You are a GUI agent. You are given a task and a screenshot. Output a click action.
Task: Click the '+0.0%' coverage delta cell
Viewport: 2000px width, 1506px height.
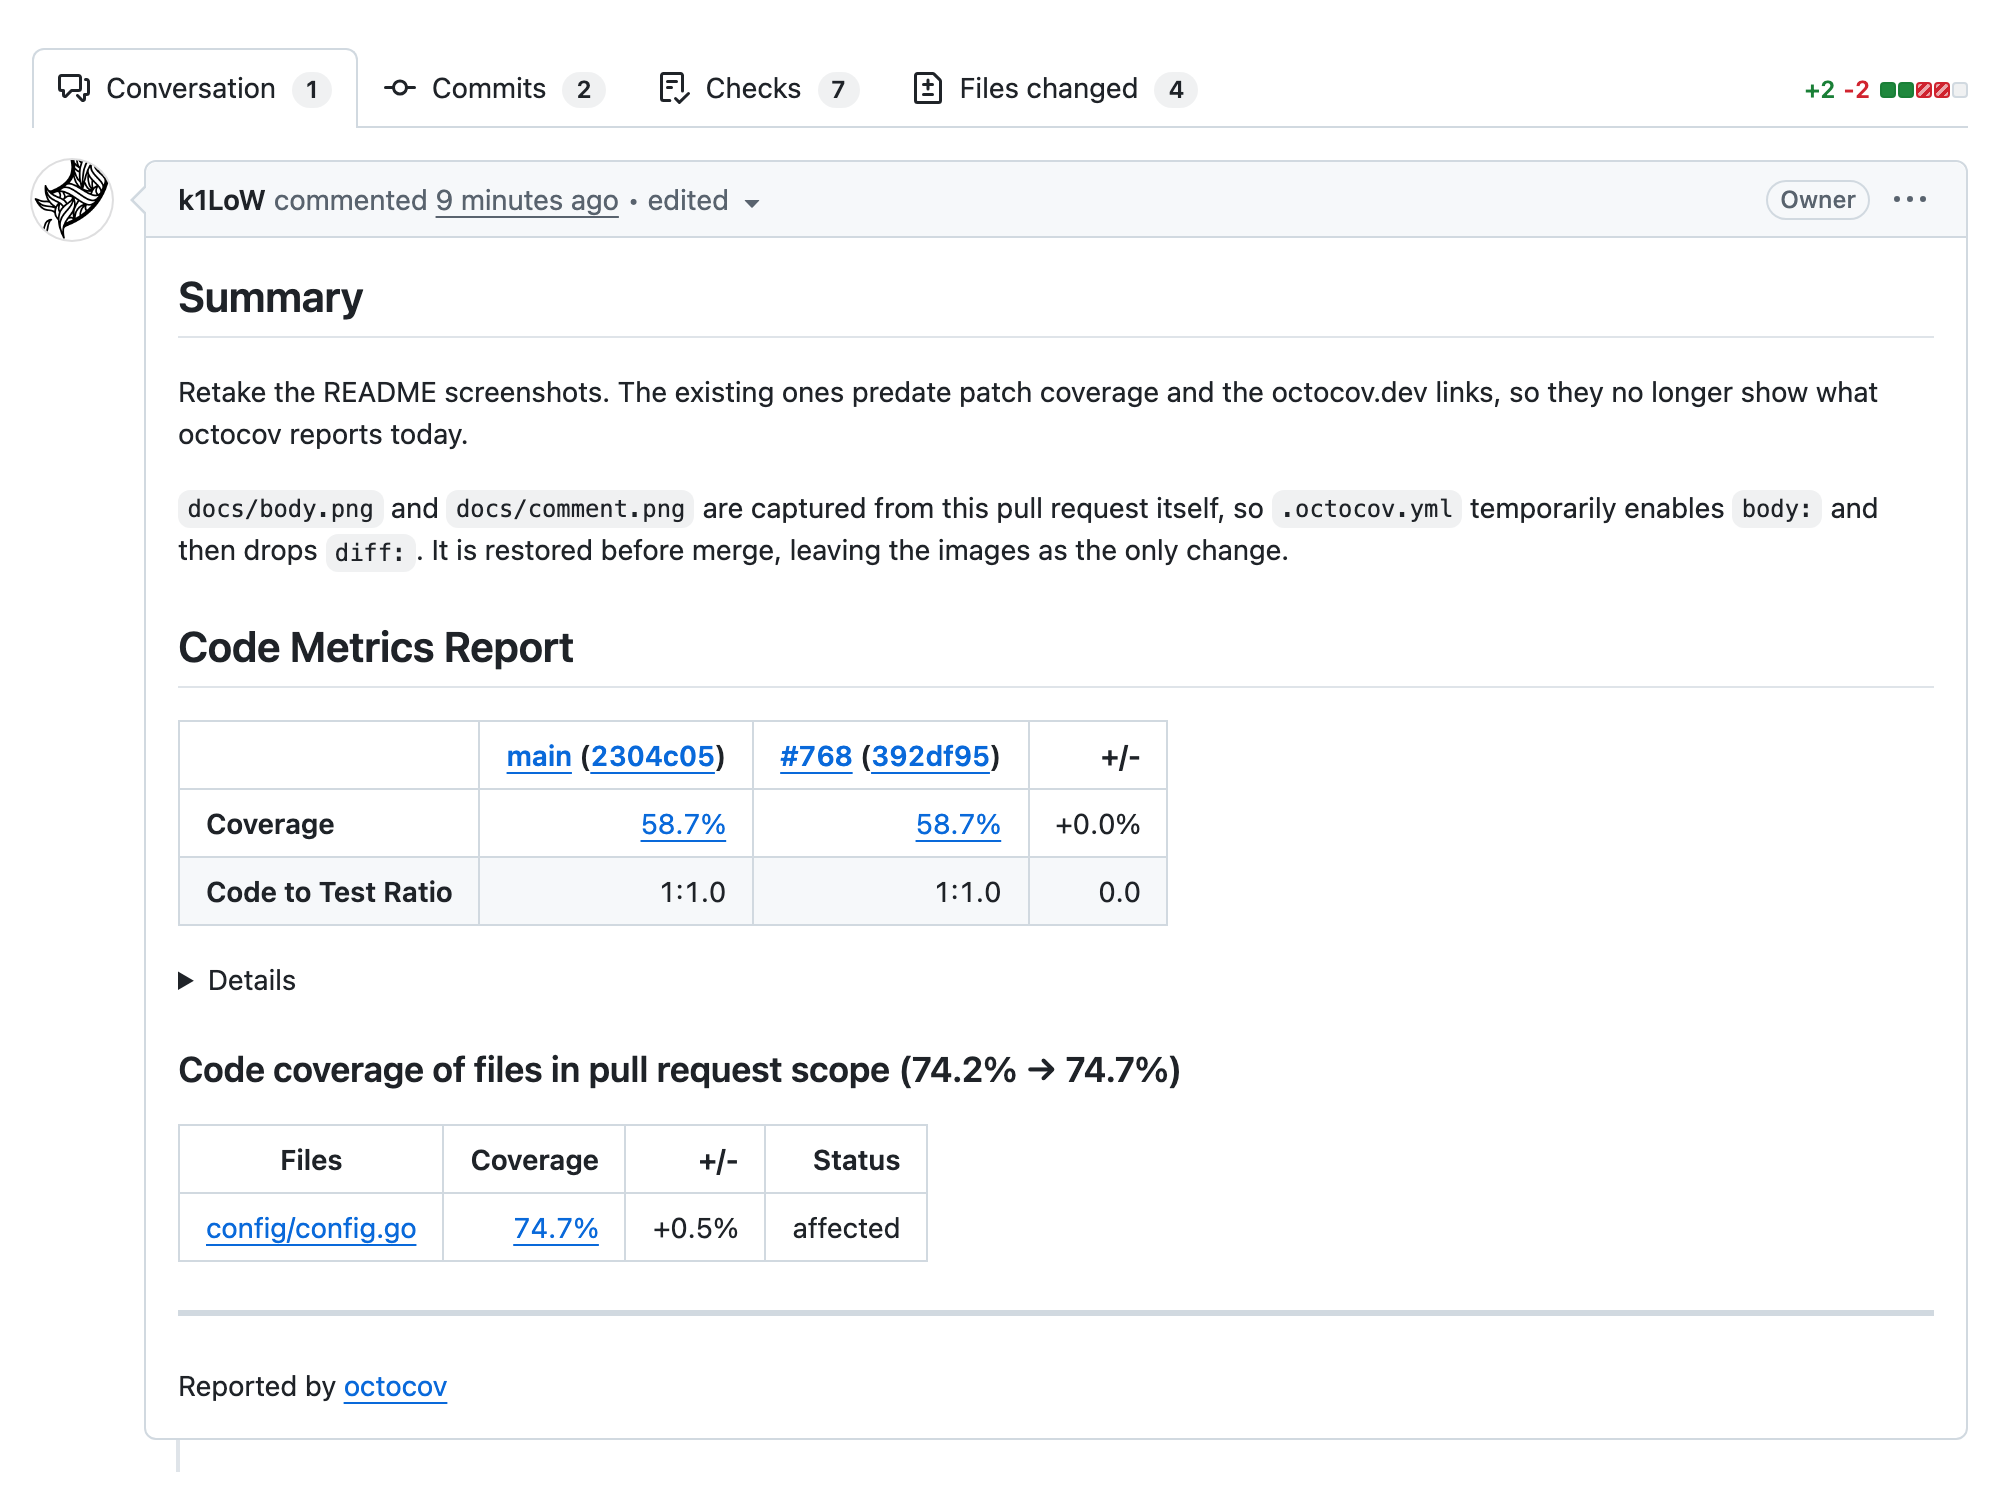pos(1098,824)
